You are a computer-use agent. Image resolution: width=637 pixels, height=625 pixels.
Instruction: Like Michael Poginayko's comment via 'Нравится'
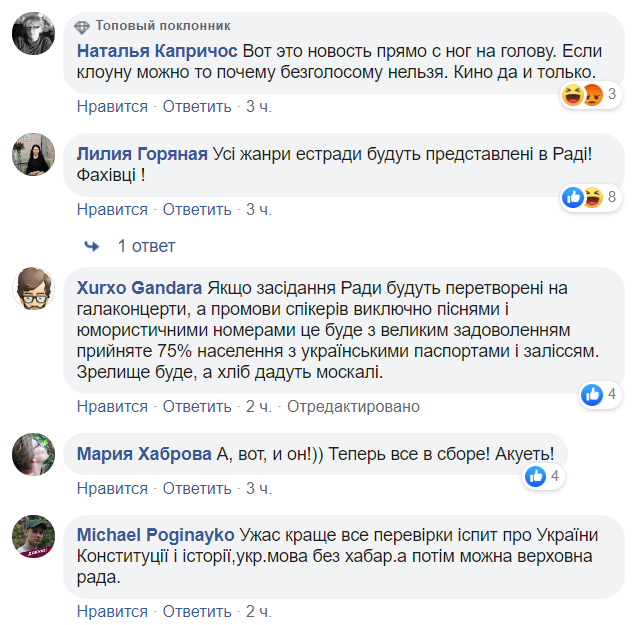click(112, 611)
